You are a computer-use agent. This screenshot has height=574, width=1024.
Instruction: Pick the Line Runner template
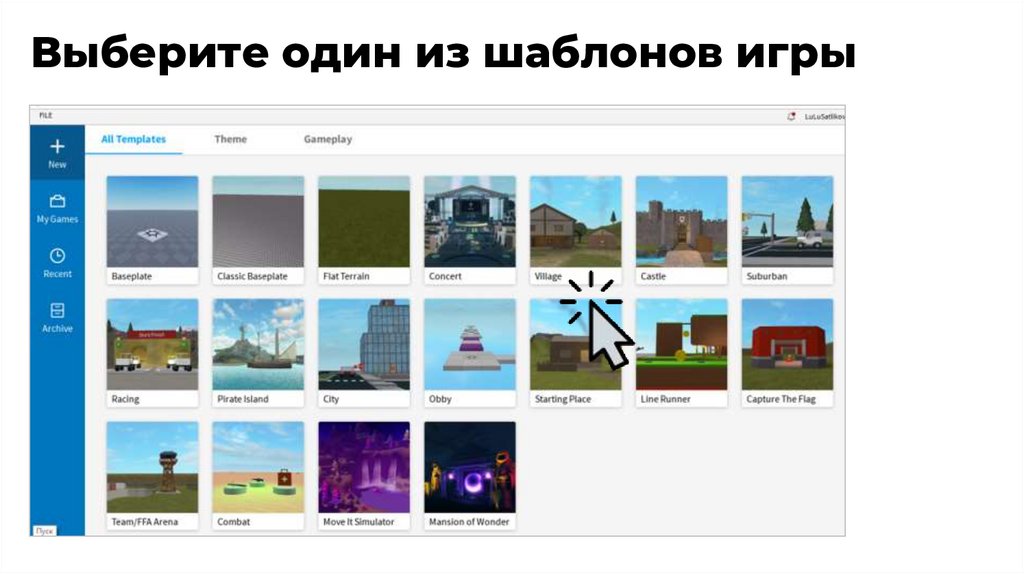point(681,353)
